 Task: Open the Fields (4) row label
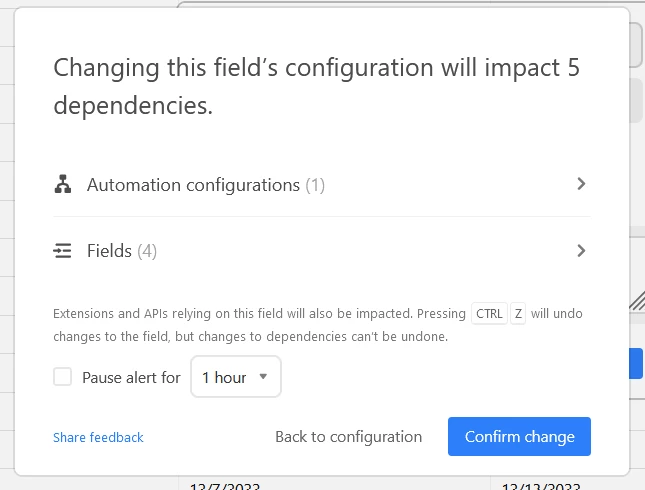coord(122,251)
